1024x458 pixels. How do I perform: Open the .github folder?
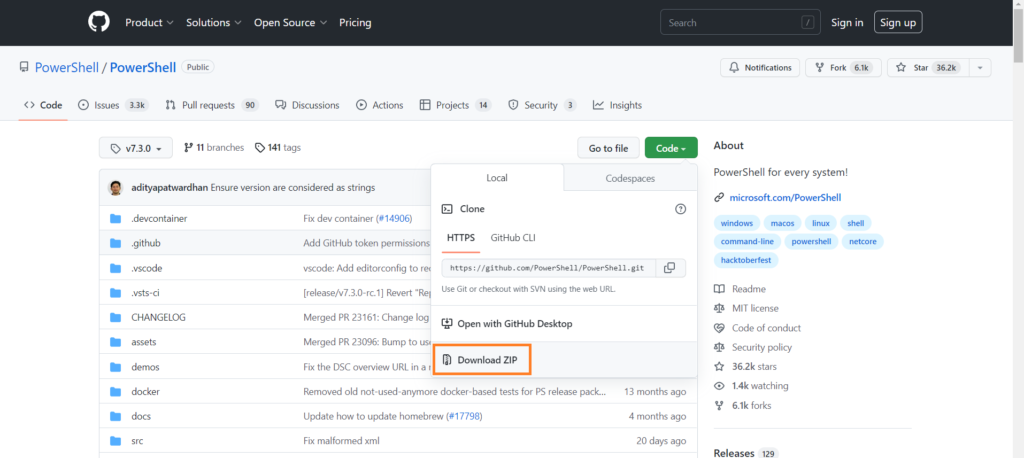click(146, 243)
